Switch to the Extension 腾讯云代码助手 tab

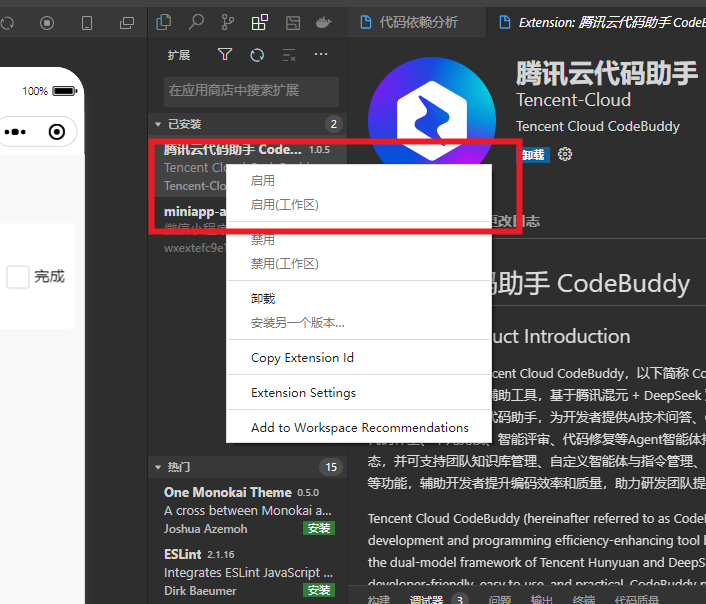coord(597,22)
